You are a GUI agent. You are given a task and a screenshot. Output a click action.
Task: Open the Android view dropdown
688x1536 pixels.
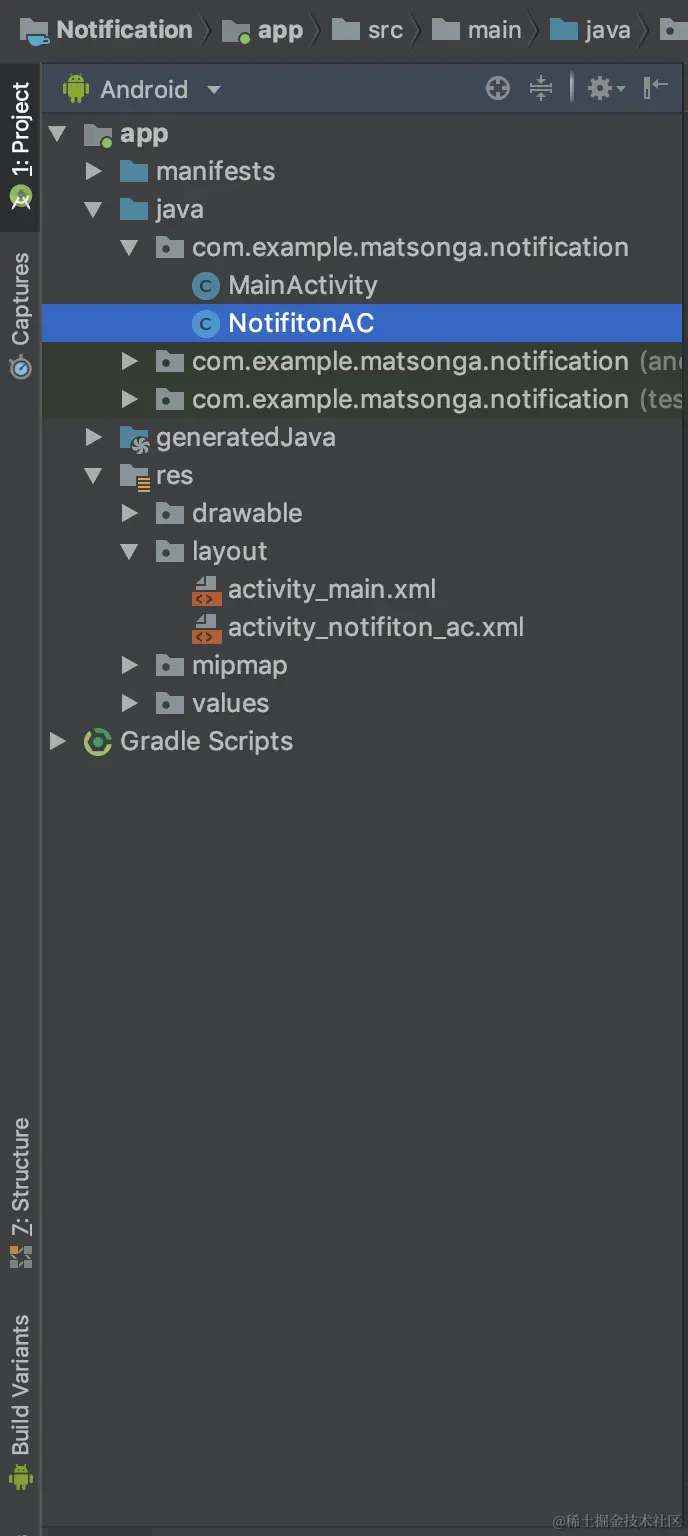[x=213, y=89]
